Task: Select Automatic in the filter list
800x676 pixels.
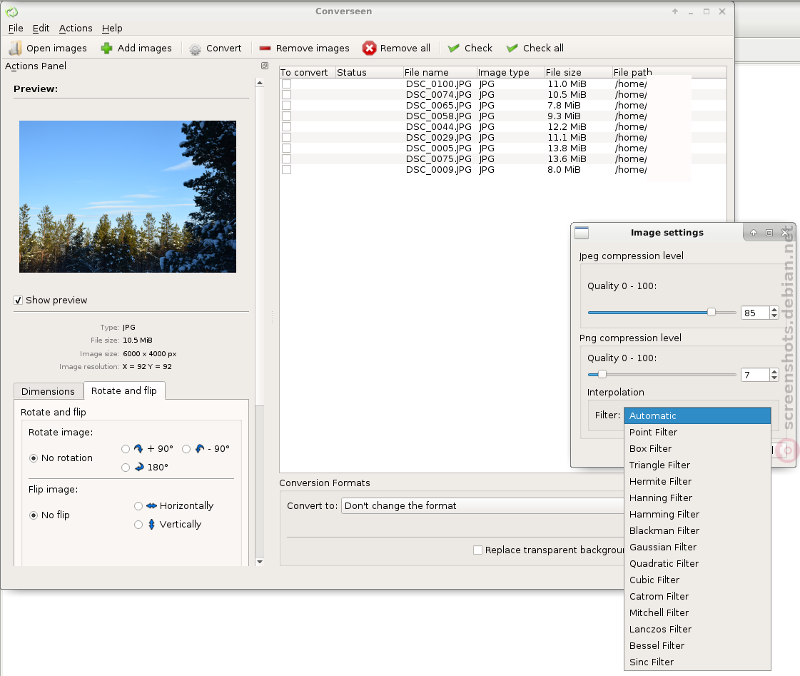Action: tap(697, 416)
